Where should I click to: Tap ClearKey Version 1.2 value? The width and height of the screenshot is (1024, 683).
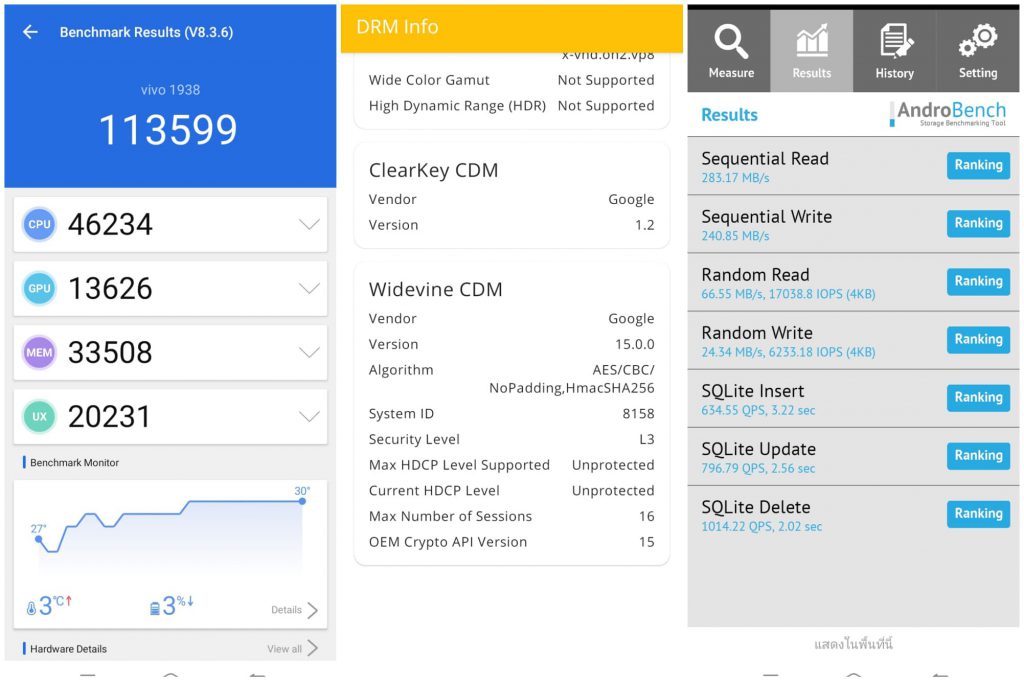(645, 225)
